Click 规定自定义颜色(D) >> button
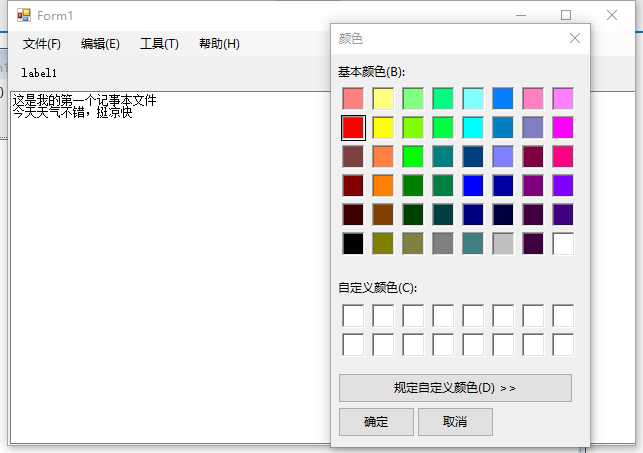This screenshot has width=643, height=453. pyautogui.click(x=455, y=387)
